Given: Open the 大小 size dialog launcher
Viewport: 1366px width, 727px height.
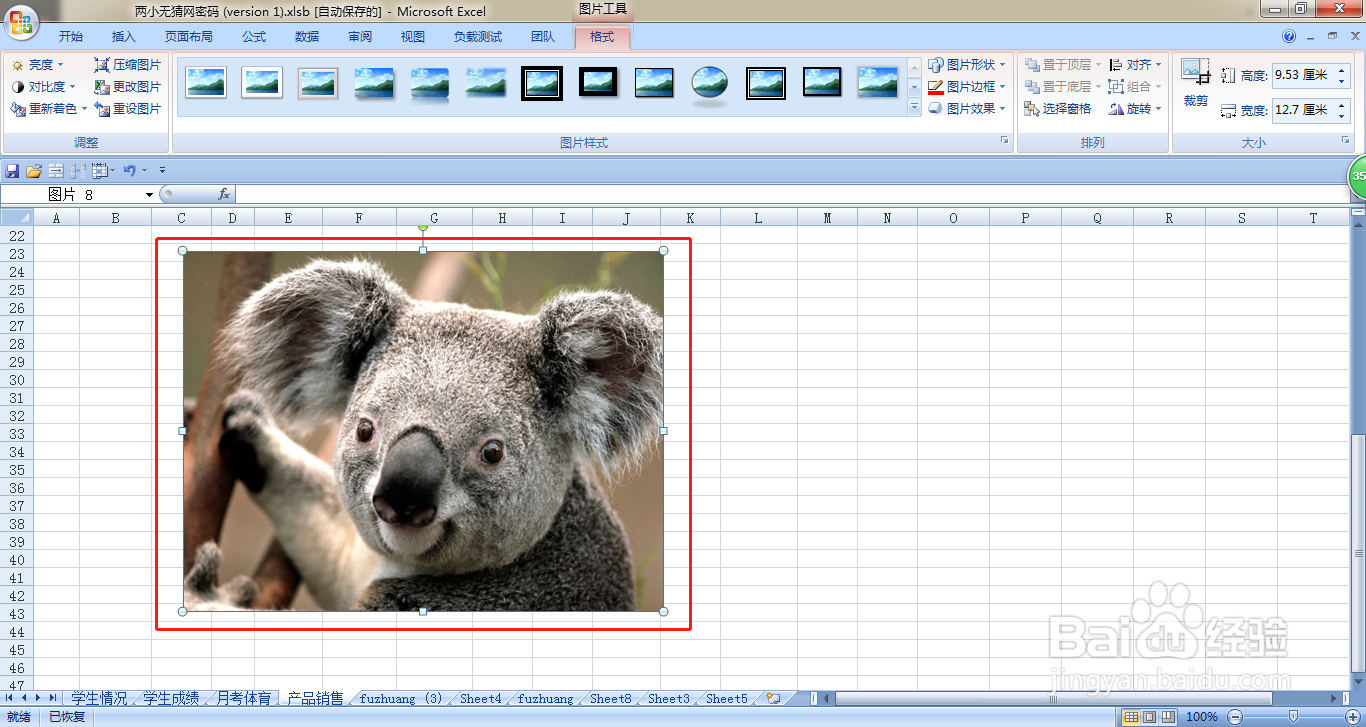Looking at the screenshot, I should pyautogui.click(x=1345, y=141).
